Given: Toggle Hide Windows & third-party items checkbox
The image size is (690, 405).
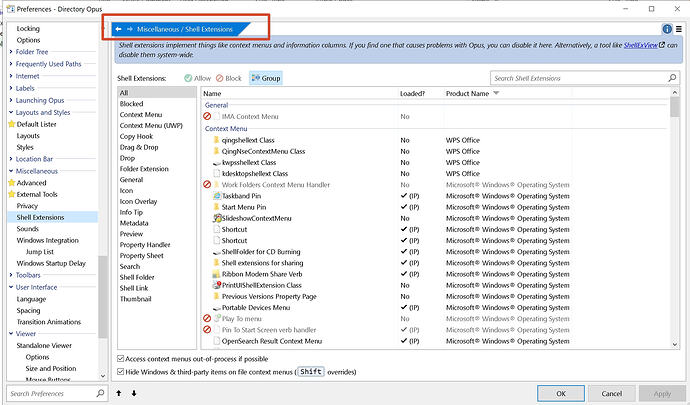Looking at the screenshot, I should click(x=122, y=372).
